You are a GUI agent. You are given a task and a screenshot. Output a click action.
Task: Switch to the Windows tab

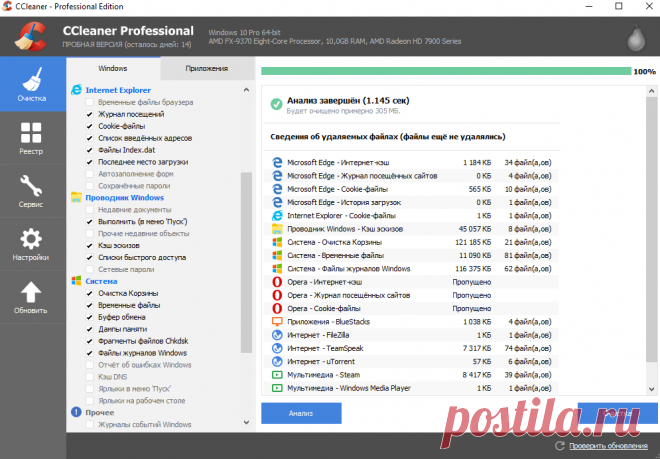tap(113, 68)
